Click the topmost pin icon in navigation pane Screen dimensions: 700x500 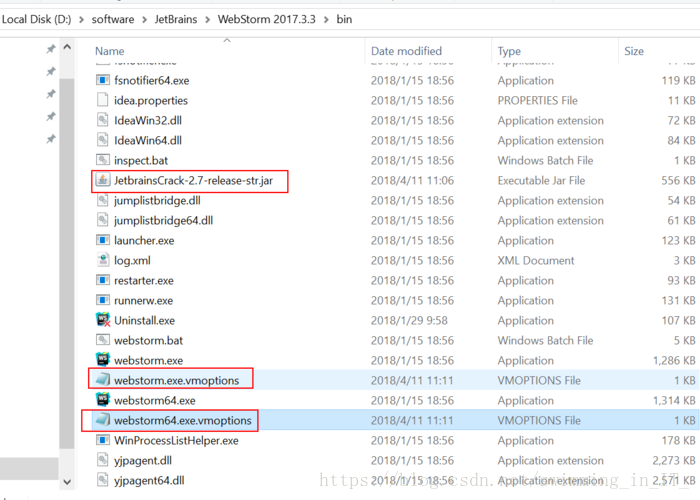(51, 49)
